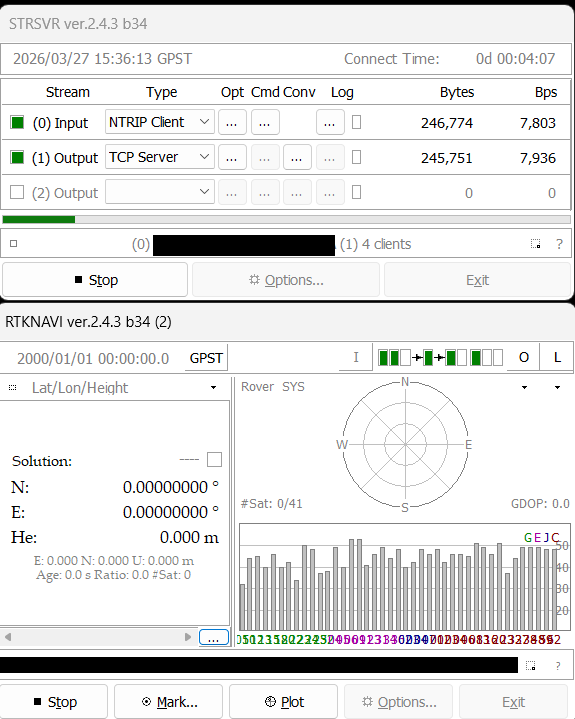The image size is (575, 719).
Task: Open RTKNAVI output streams with O button
Action: point(524,358)
